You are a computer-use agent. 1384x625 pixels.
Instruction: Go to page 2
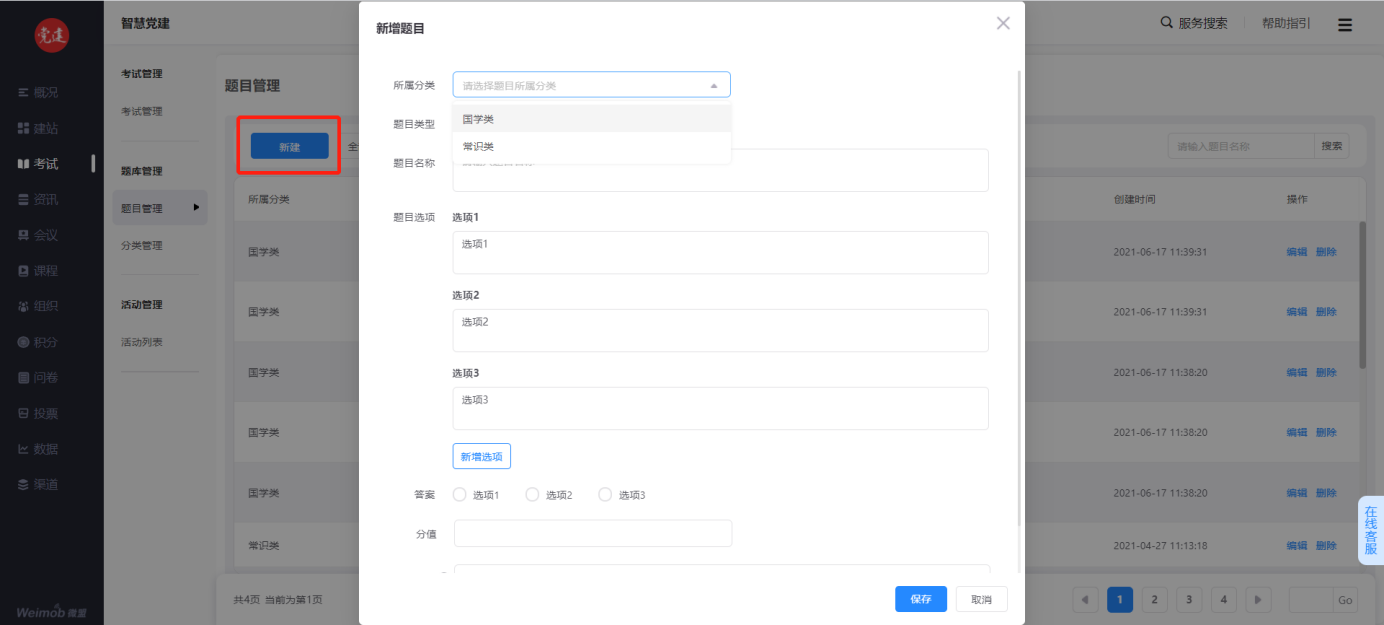(x=1154, y=600)
